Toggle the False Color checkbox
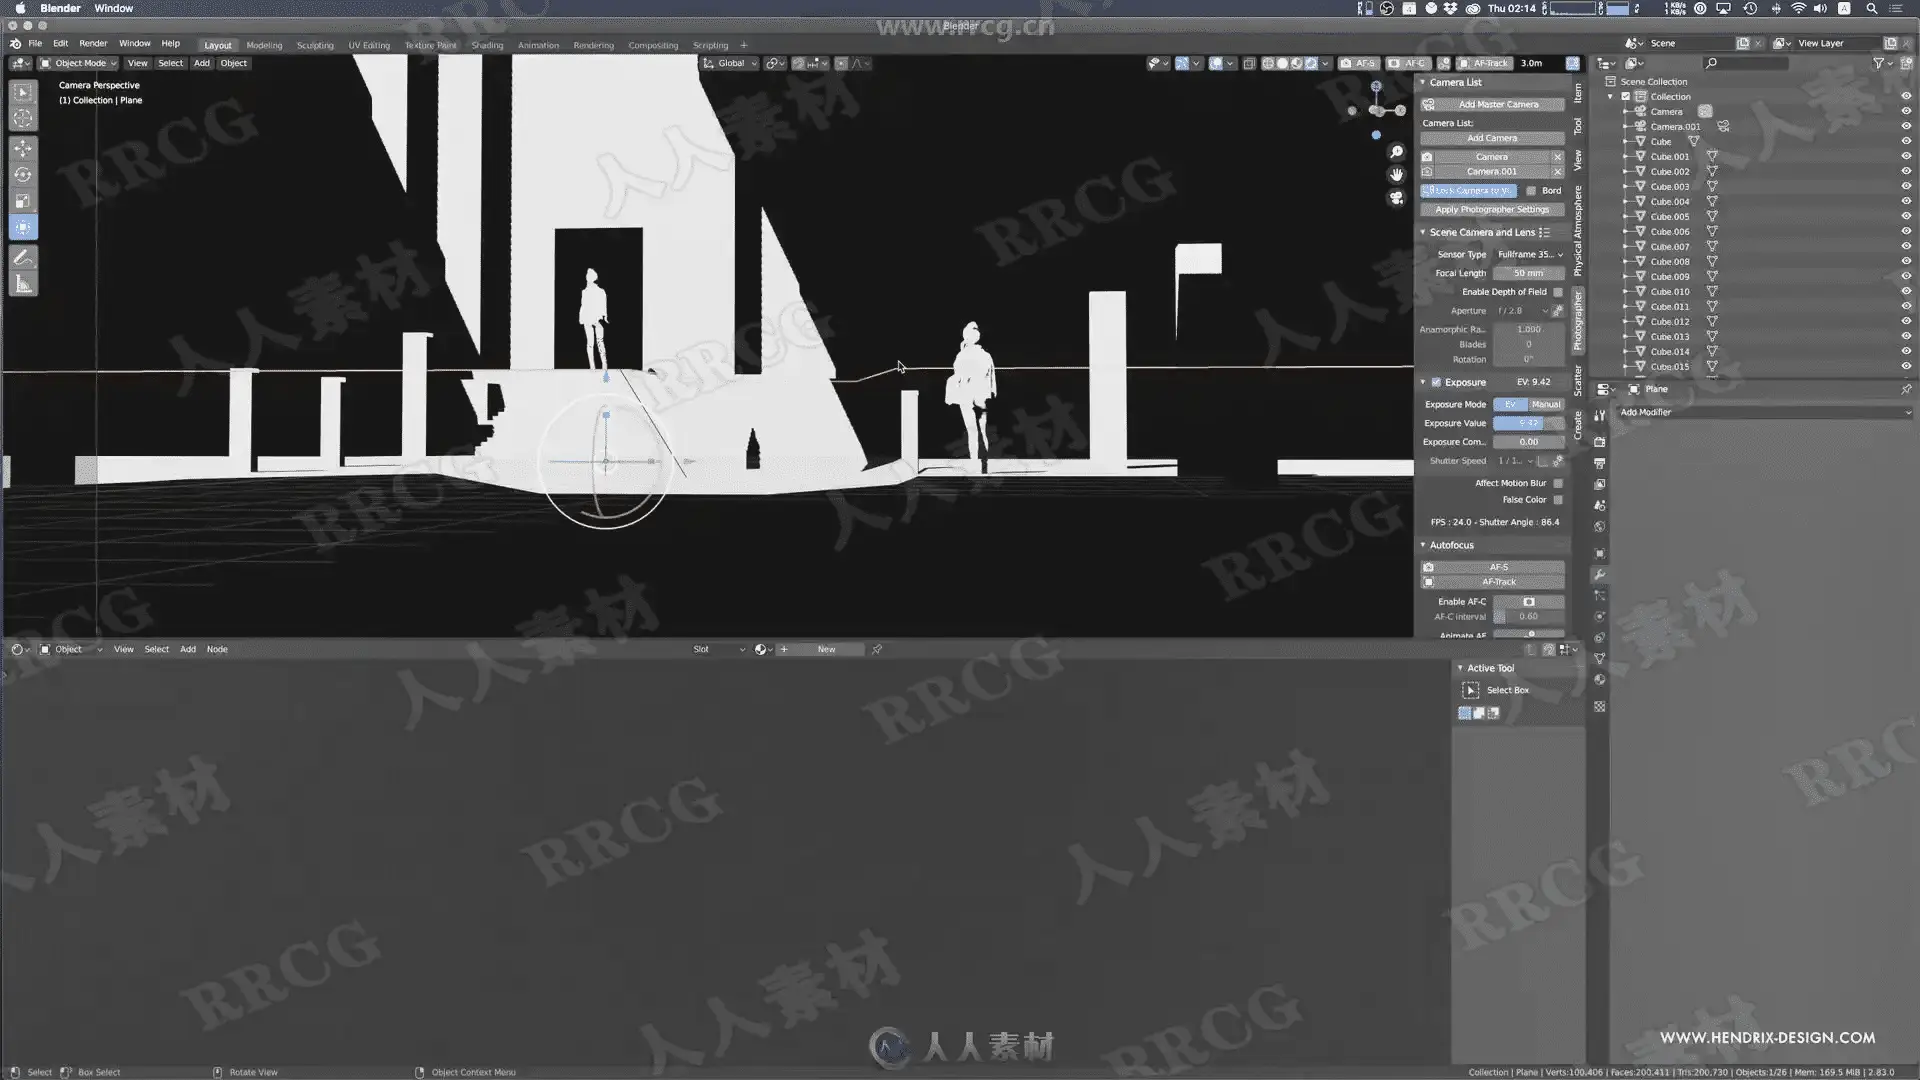The height and width of the screenshot is (1080, 1920). point(1557,500)
